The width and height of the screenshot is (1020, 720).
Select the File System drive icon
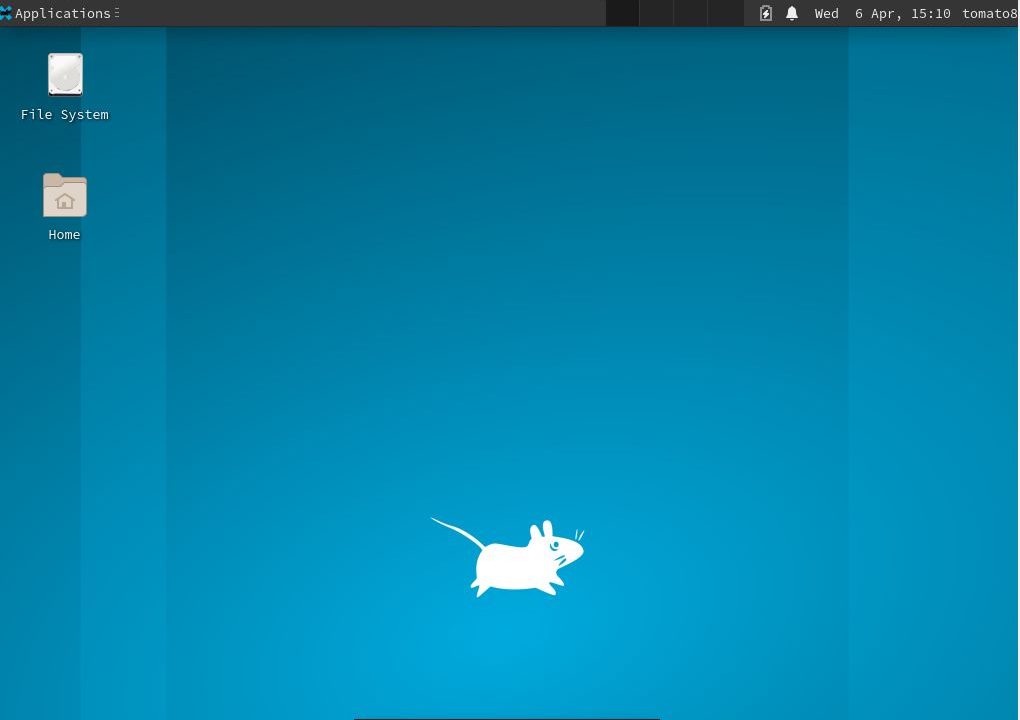click(x=65, y=75)
